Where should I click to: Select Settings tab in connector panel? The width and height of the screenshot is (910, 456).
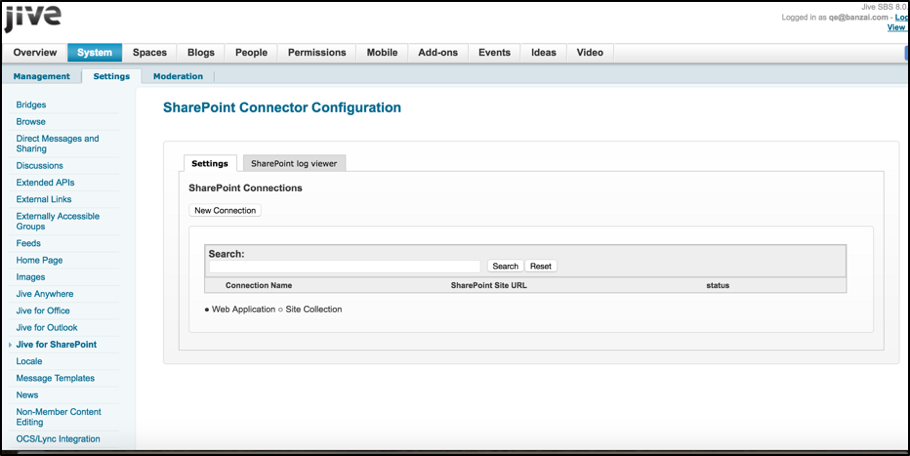(x=210, y=164)
